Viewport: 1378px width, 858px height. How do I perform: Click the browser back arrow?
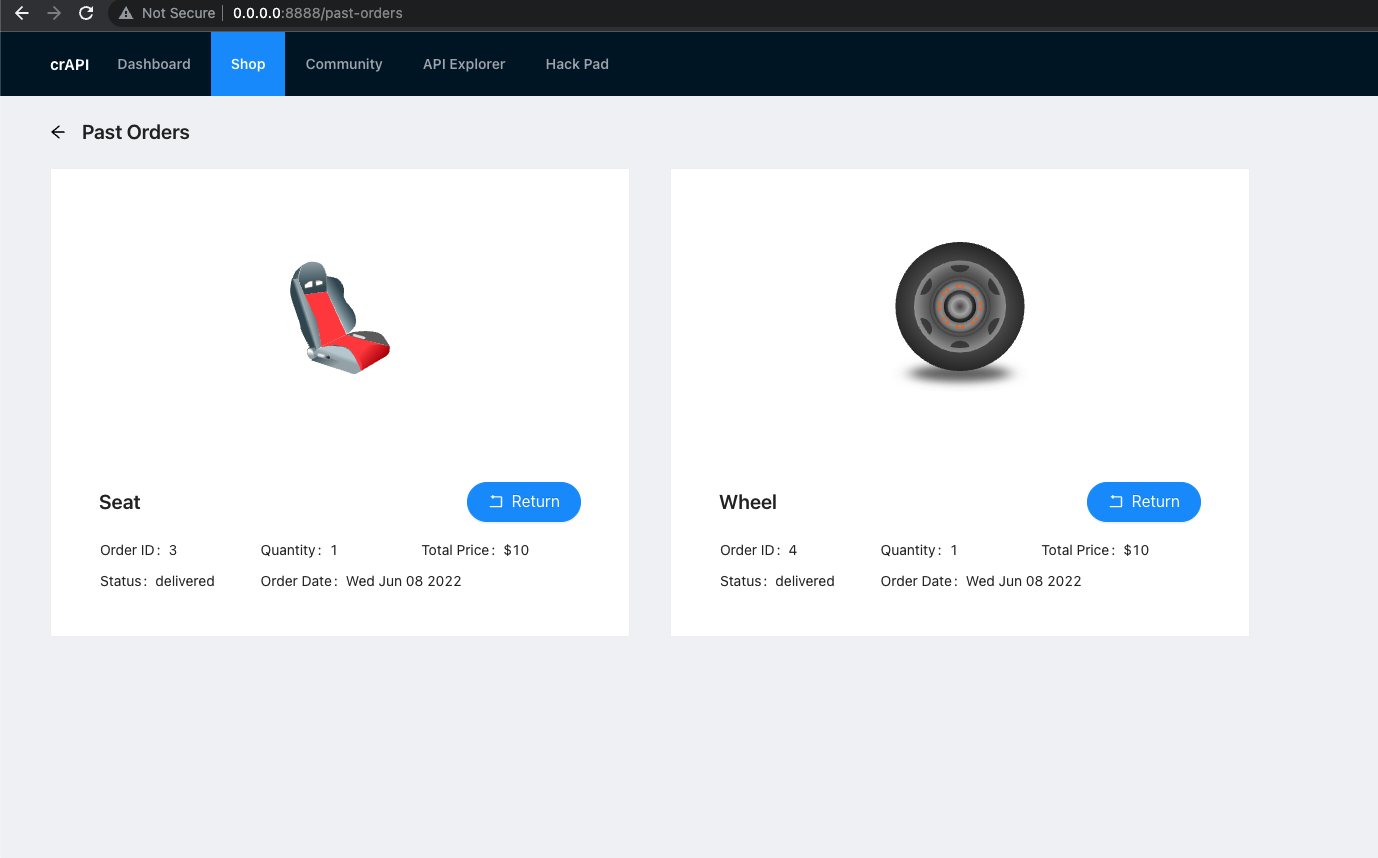point(22,13)
